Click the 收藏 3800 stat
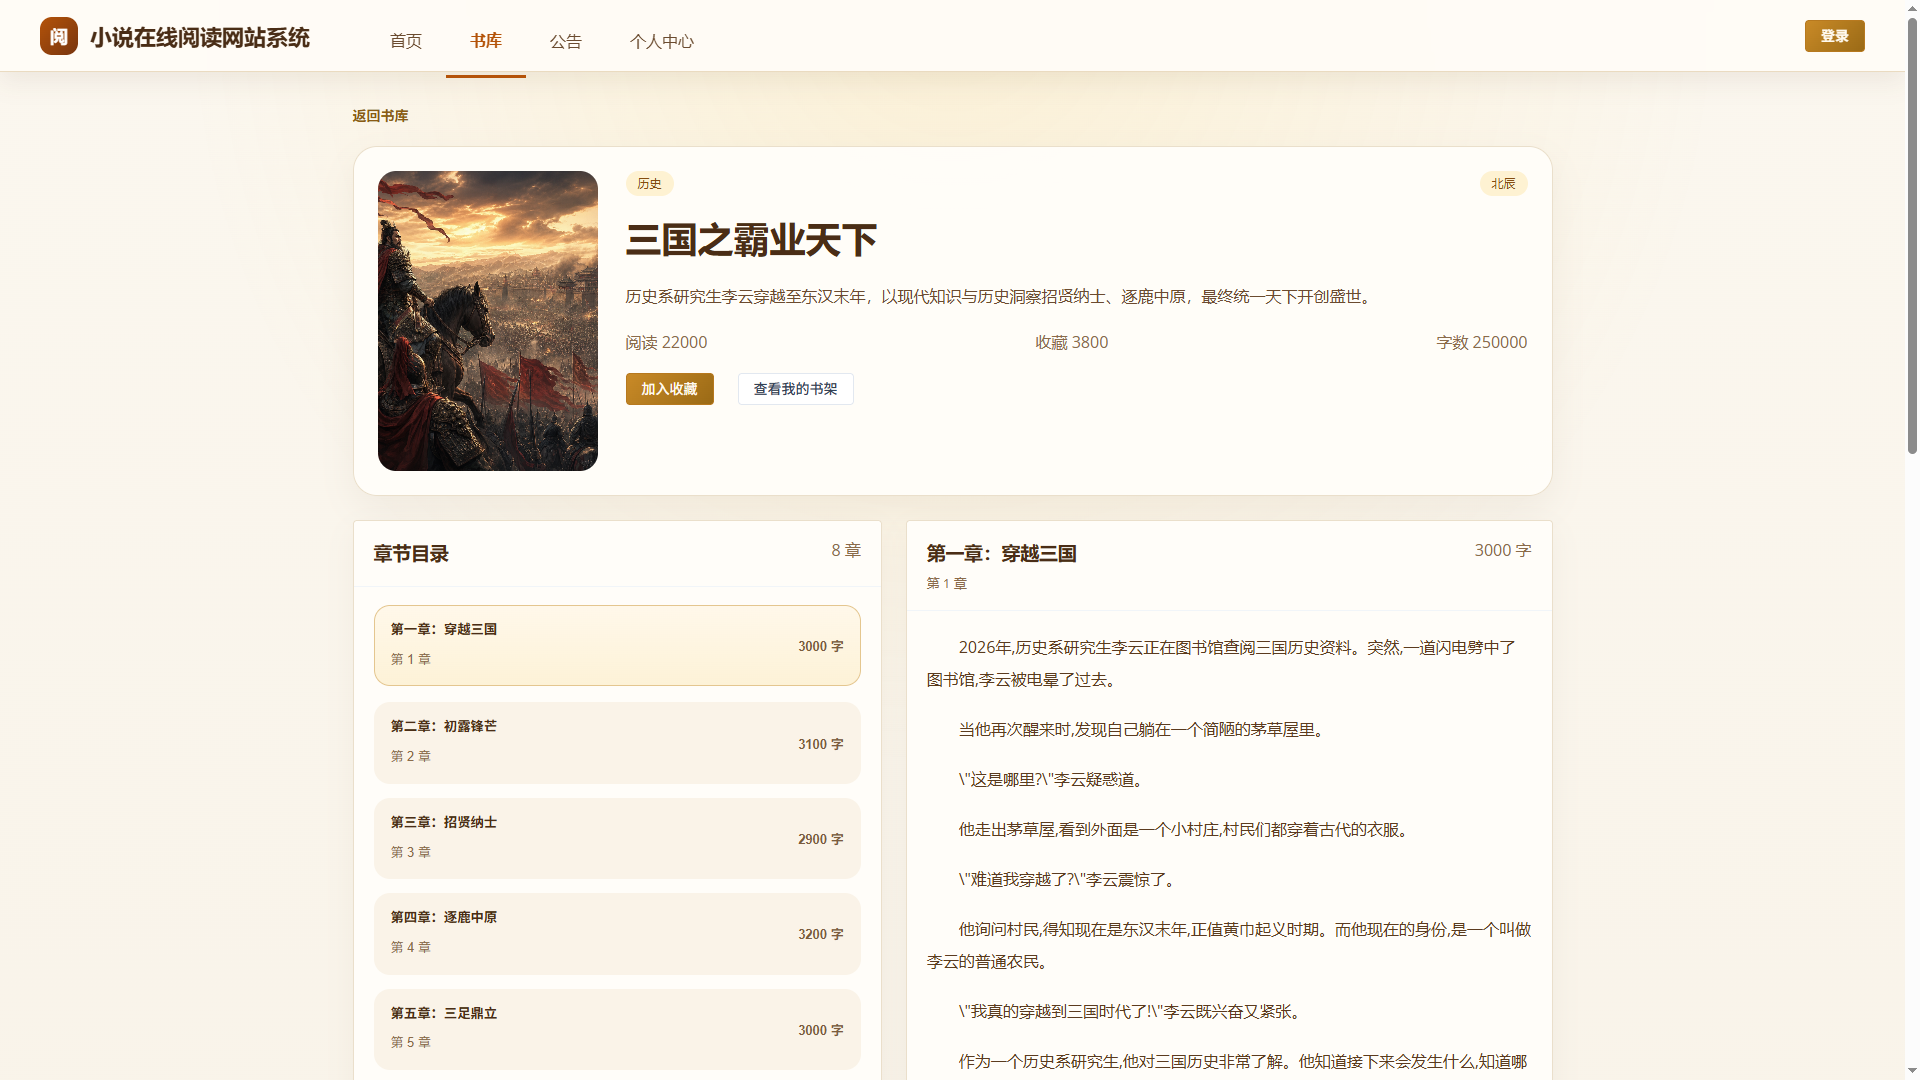Viewport: 1920px width, 1080px height. click(x=1071, y=342)
